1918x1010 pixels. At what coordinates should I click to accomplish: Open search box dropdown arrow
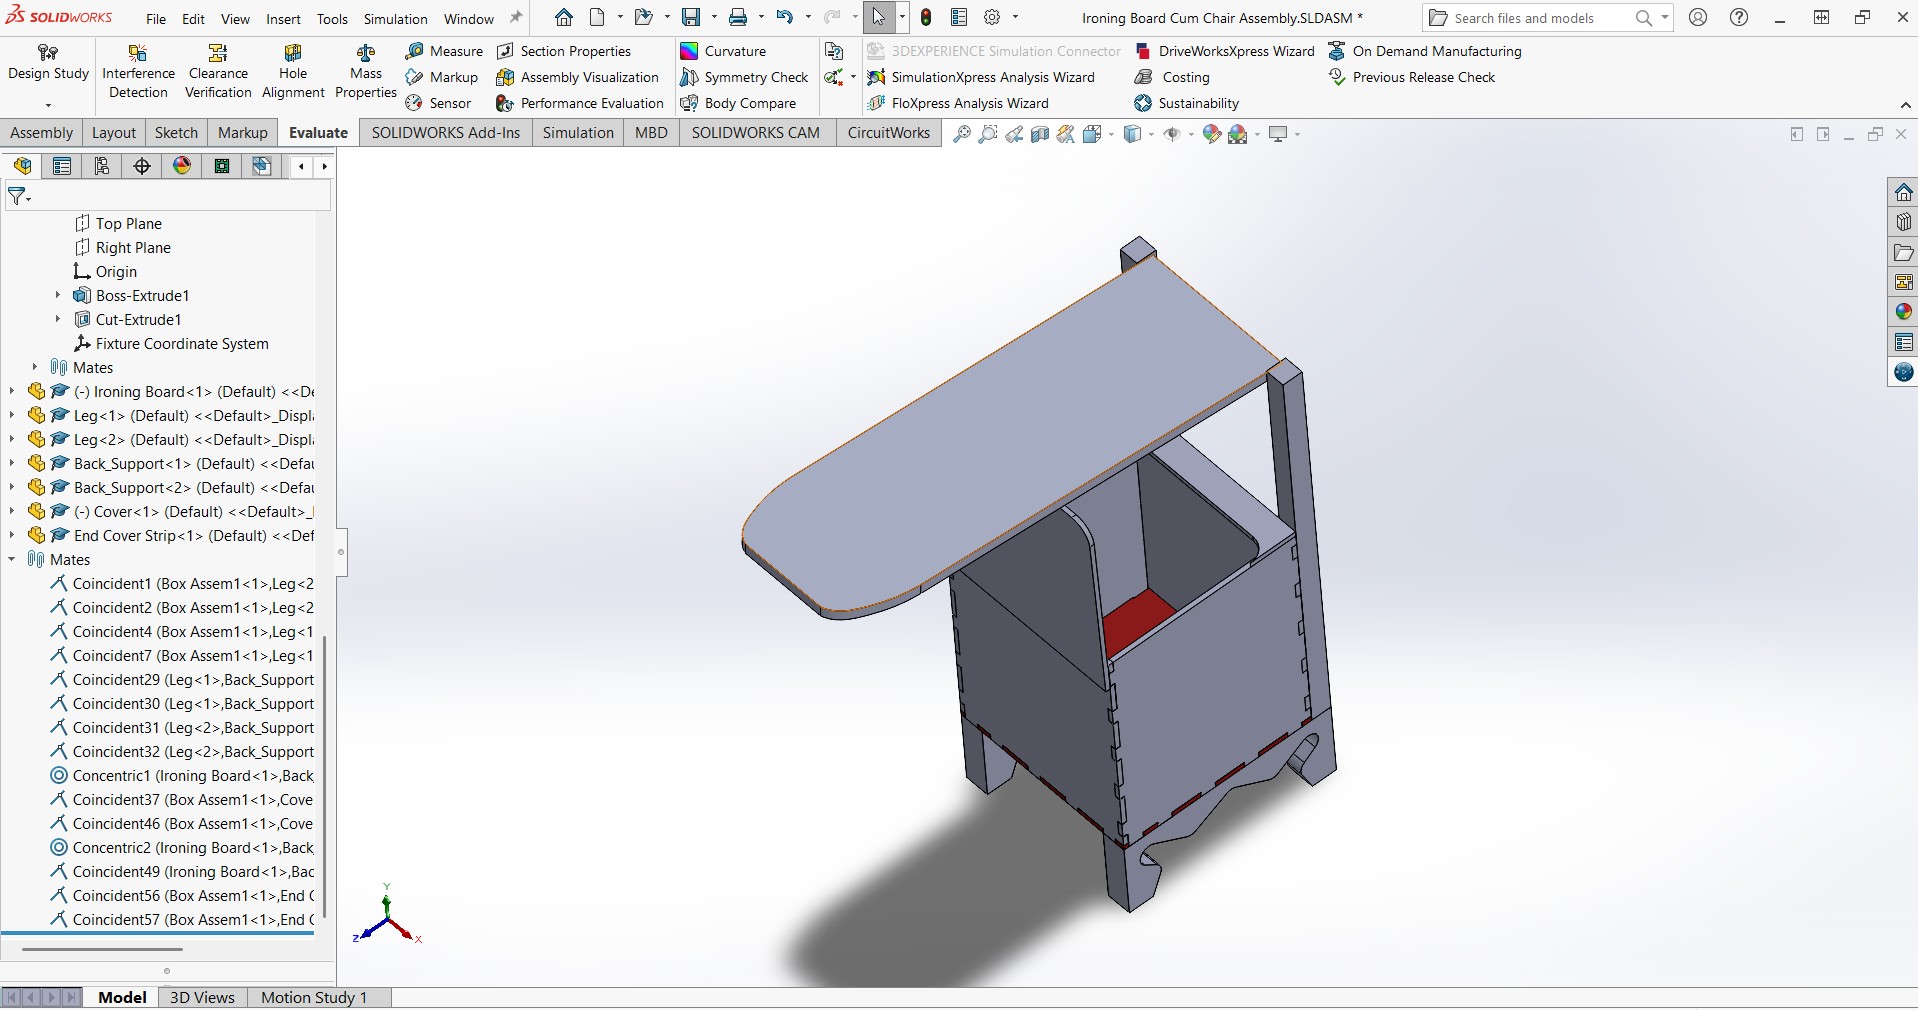click(x=1665, y=17)
